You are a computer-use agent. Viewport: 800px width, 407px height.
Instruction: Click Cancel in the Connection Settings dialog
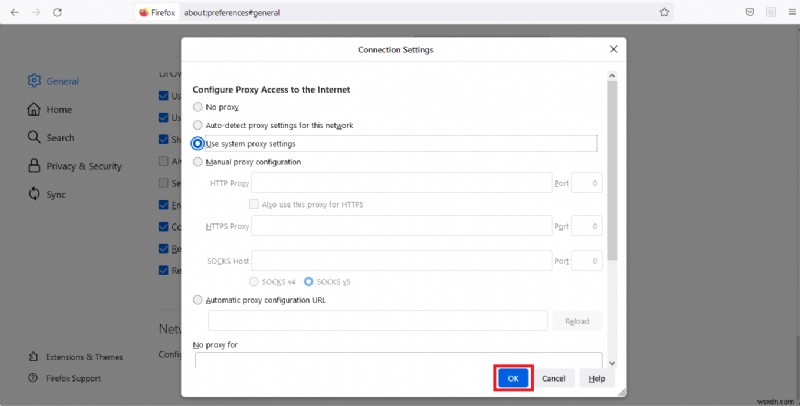tap(554, 378)
